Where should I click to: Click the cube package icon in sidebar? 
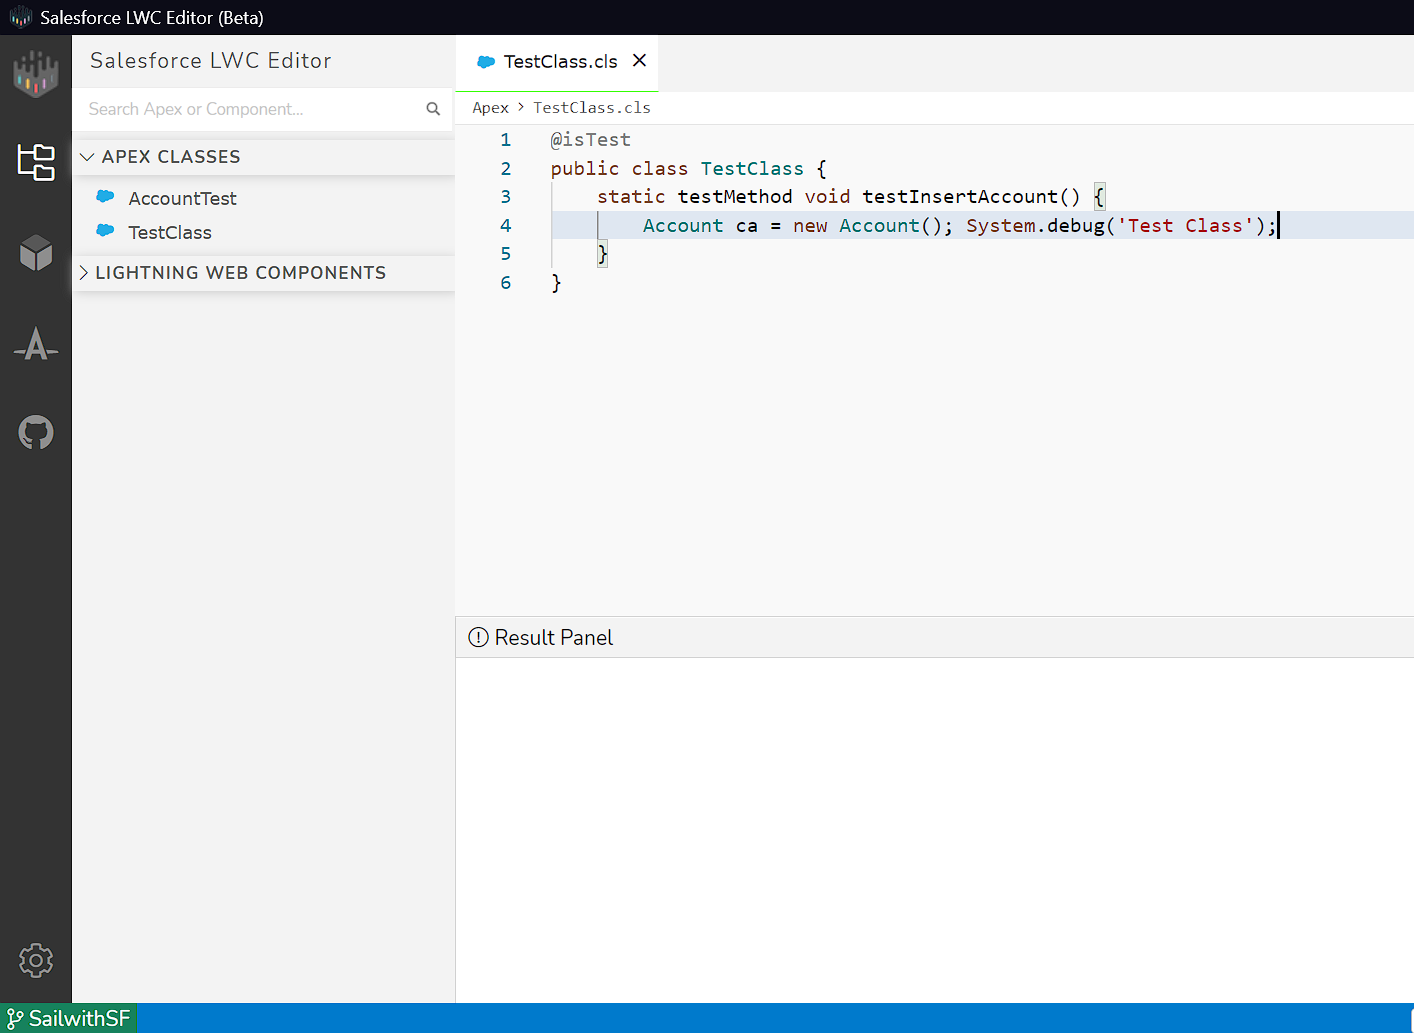(x=36, y=253)
